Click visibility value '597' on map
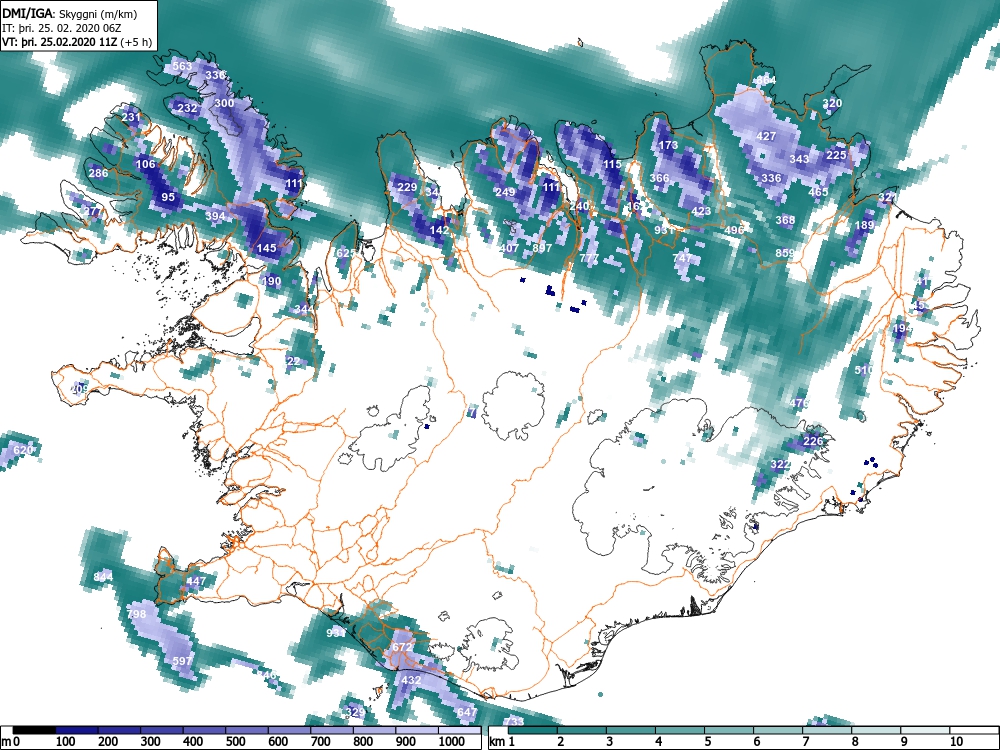1000x750 pixels. click(x=182, y=661)
